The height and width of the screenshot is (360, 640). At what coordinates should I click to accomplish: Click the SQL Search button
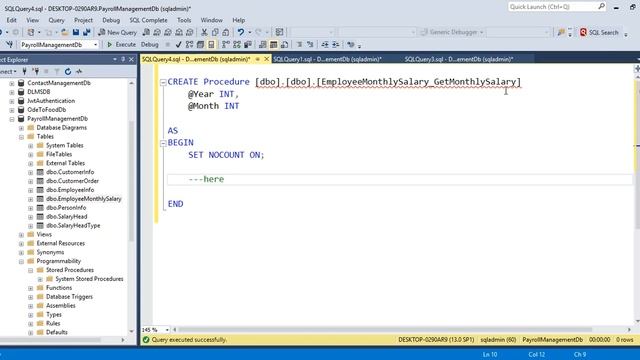tap(599, 32)
